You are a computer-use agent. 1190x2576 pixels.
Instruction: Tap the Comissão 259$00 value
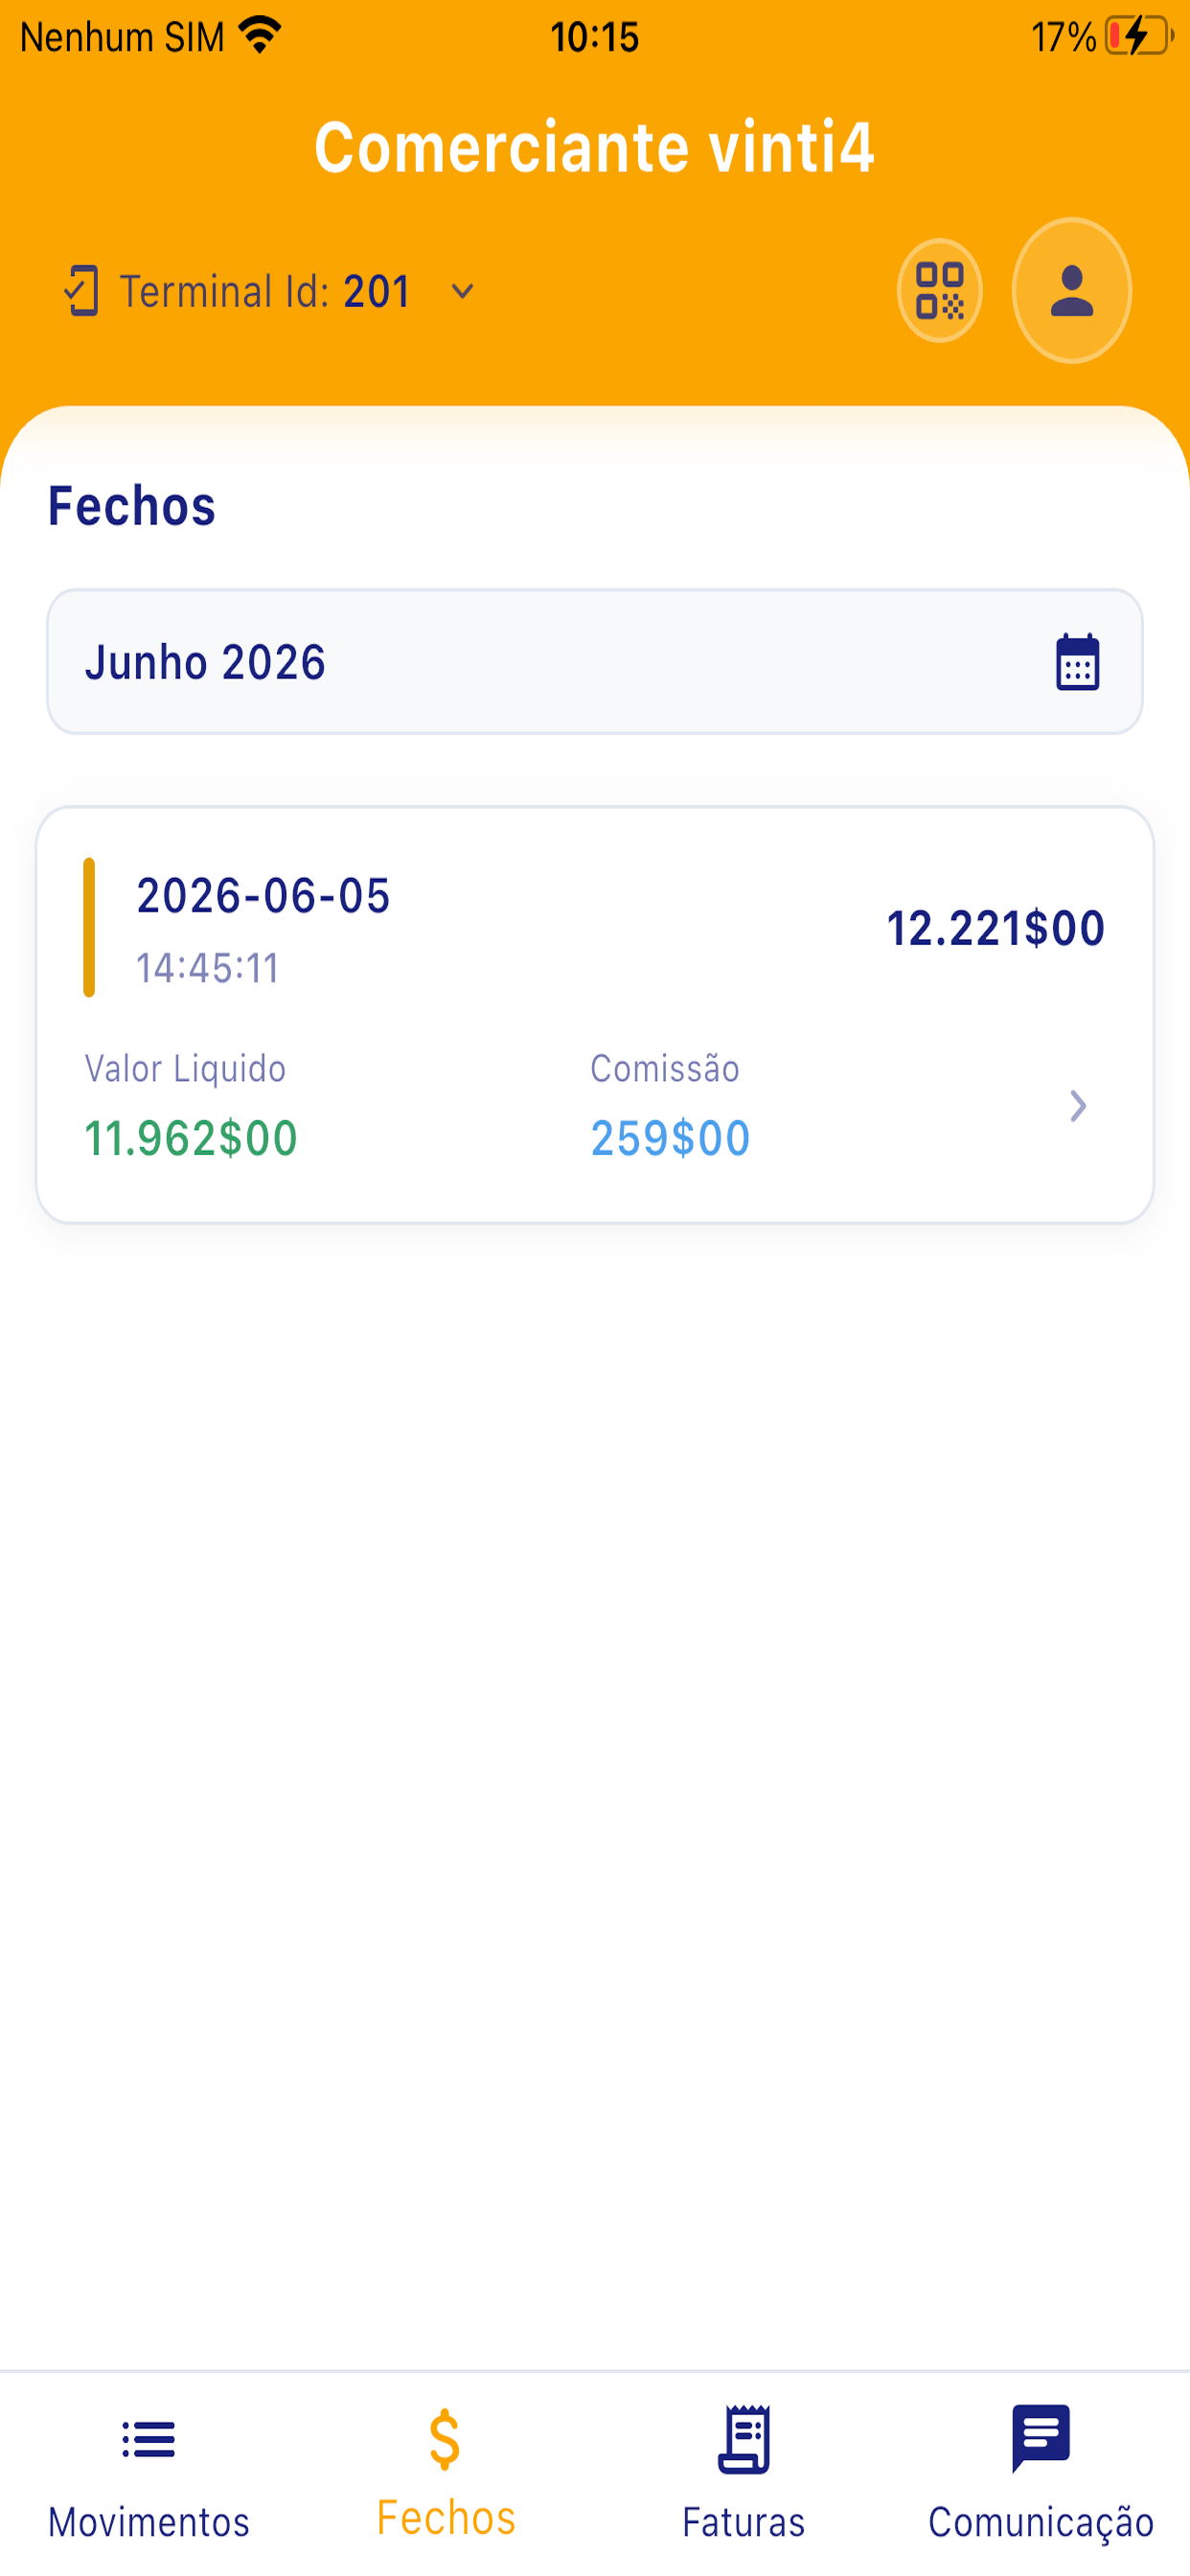[670, 1138]
